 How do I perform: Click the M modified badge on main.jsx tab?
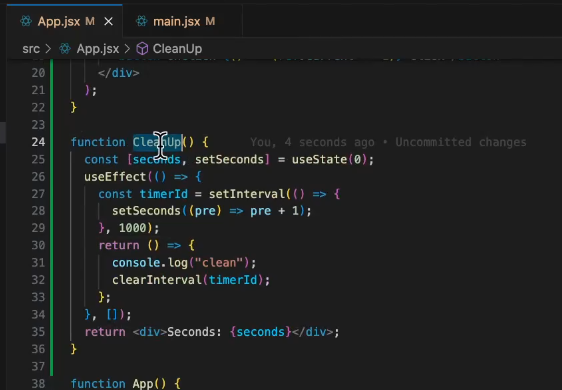210,22
